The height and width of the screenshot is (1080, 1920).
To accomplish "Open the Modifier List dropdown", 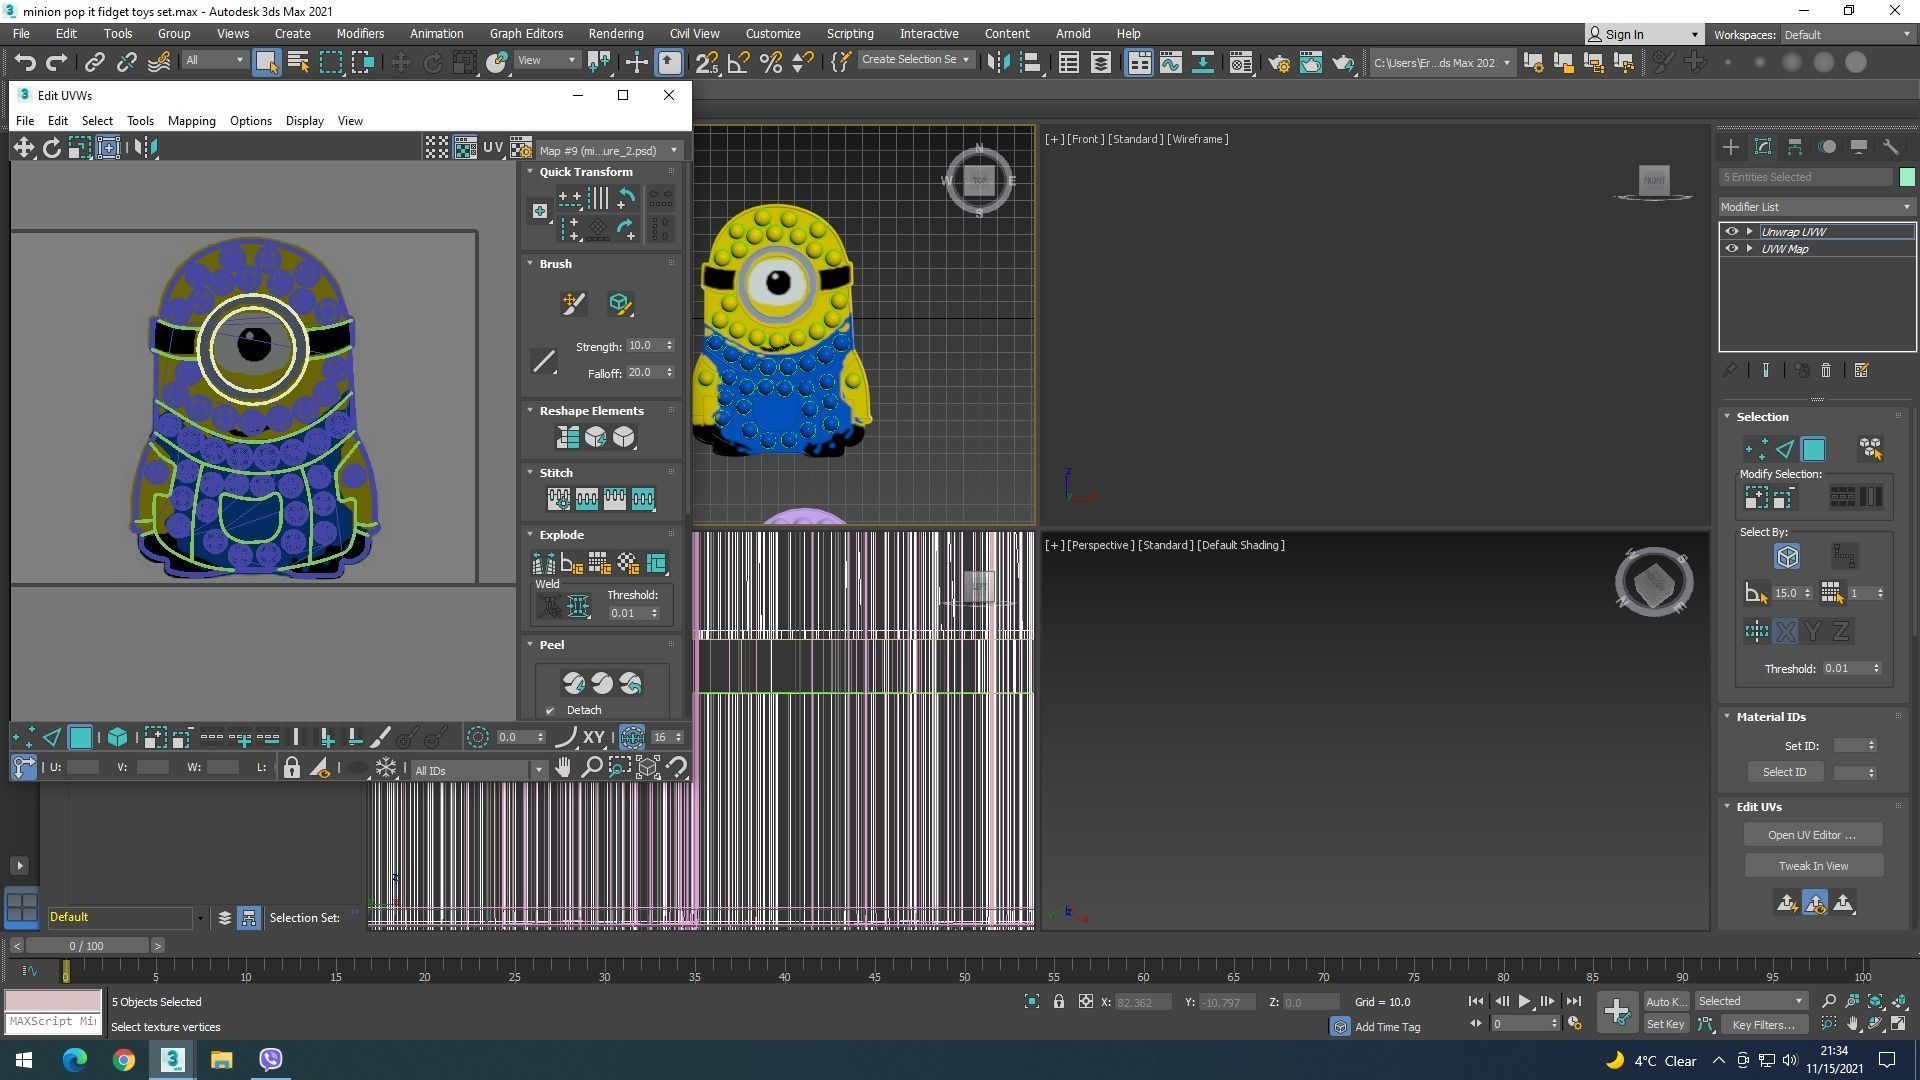I will [x=1815, y=207].
